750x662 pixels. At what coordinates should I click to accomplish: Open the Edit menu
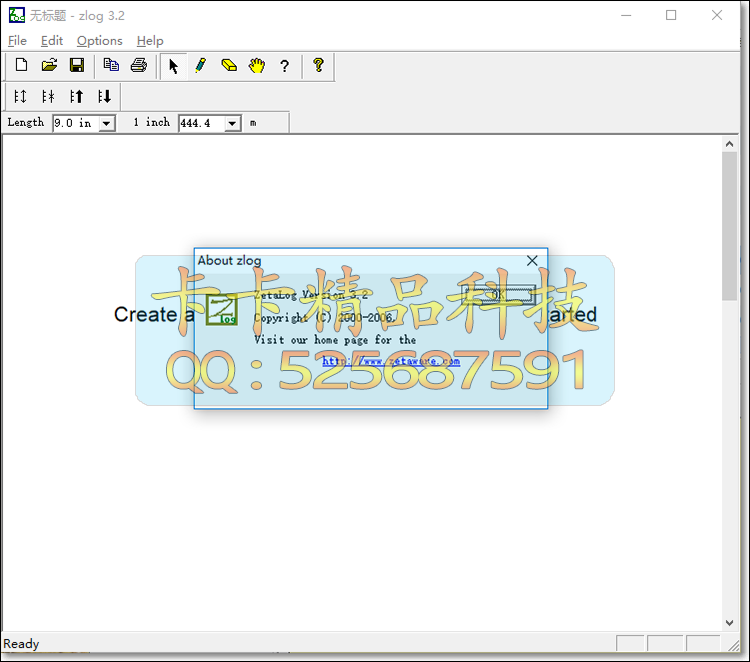pyautogui.click(x=52, y=41)
